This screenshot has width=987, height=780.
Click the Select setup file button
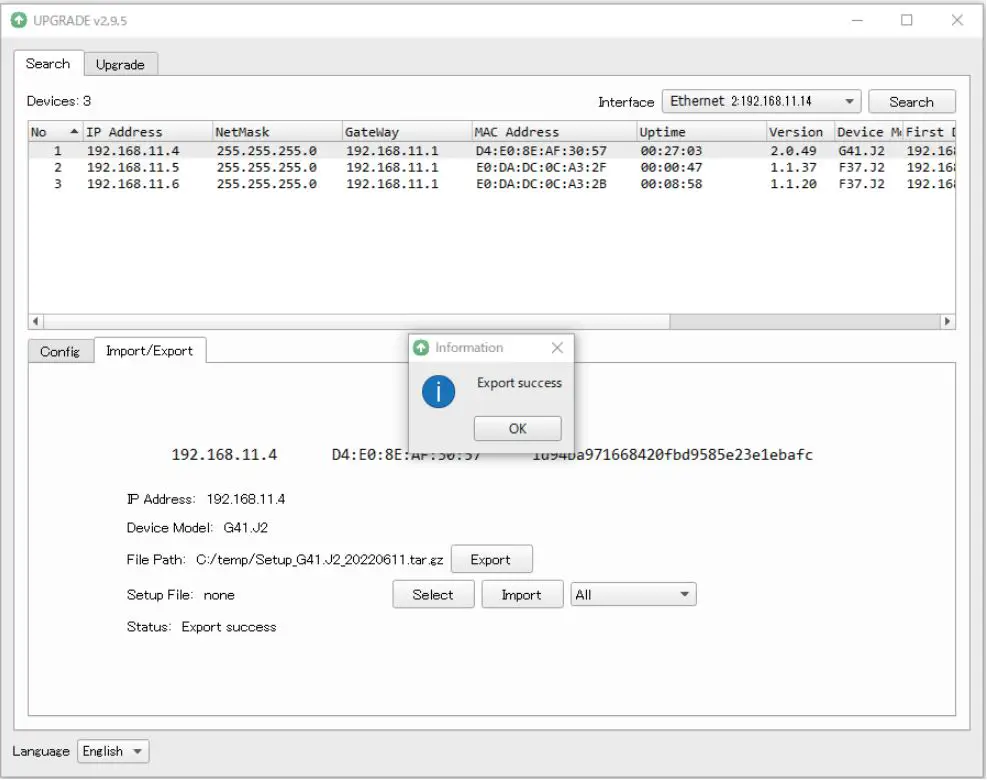point(433,595)
